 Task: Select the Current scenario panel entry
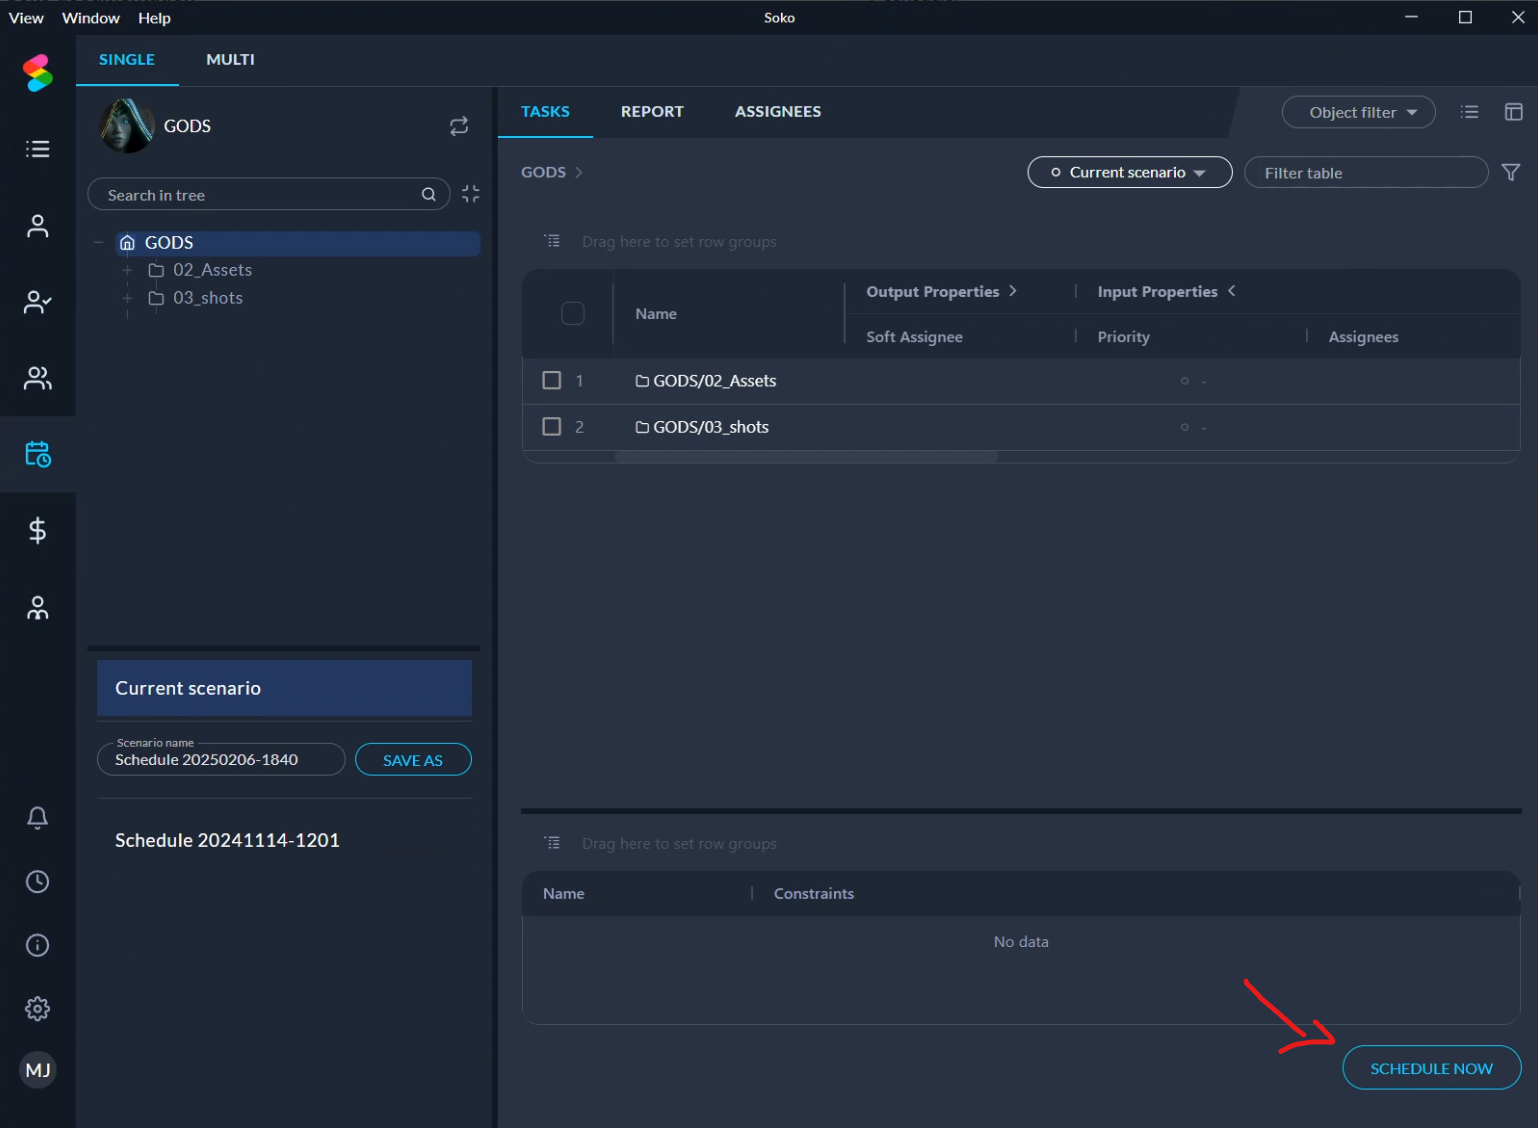click(284, 688)
